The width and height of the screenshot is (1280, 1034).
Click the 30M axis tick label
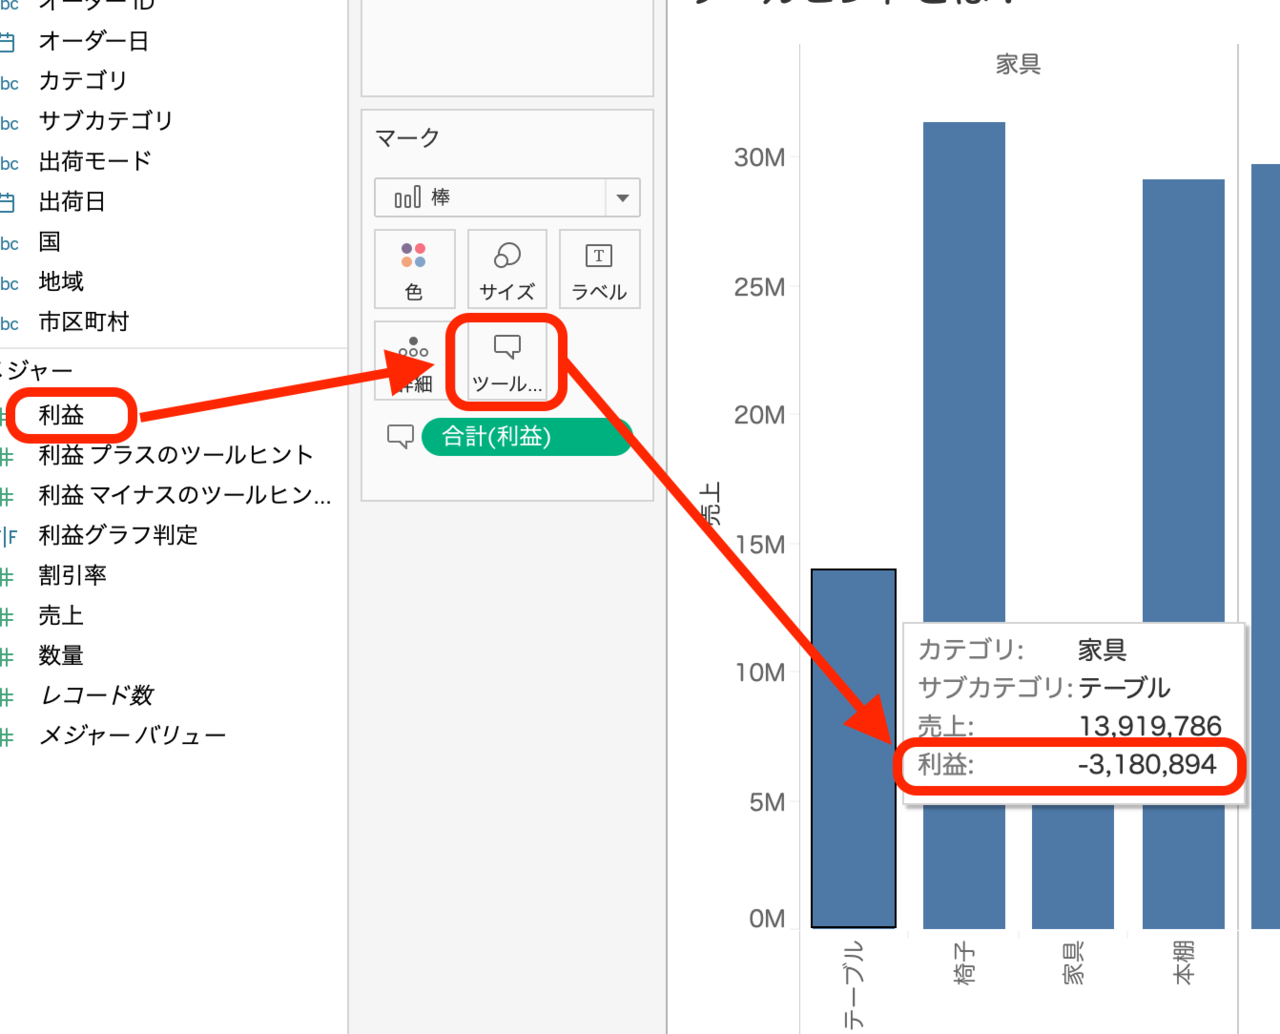(x=760, y=157)
